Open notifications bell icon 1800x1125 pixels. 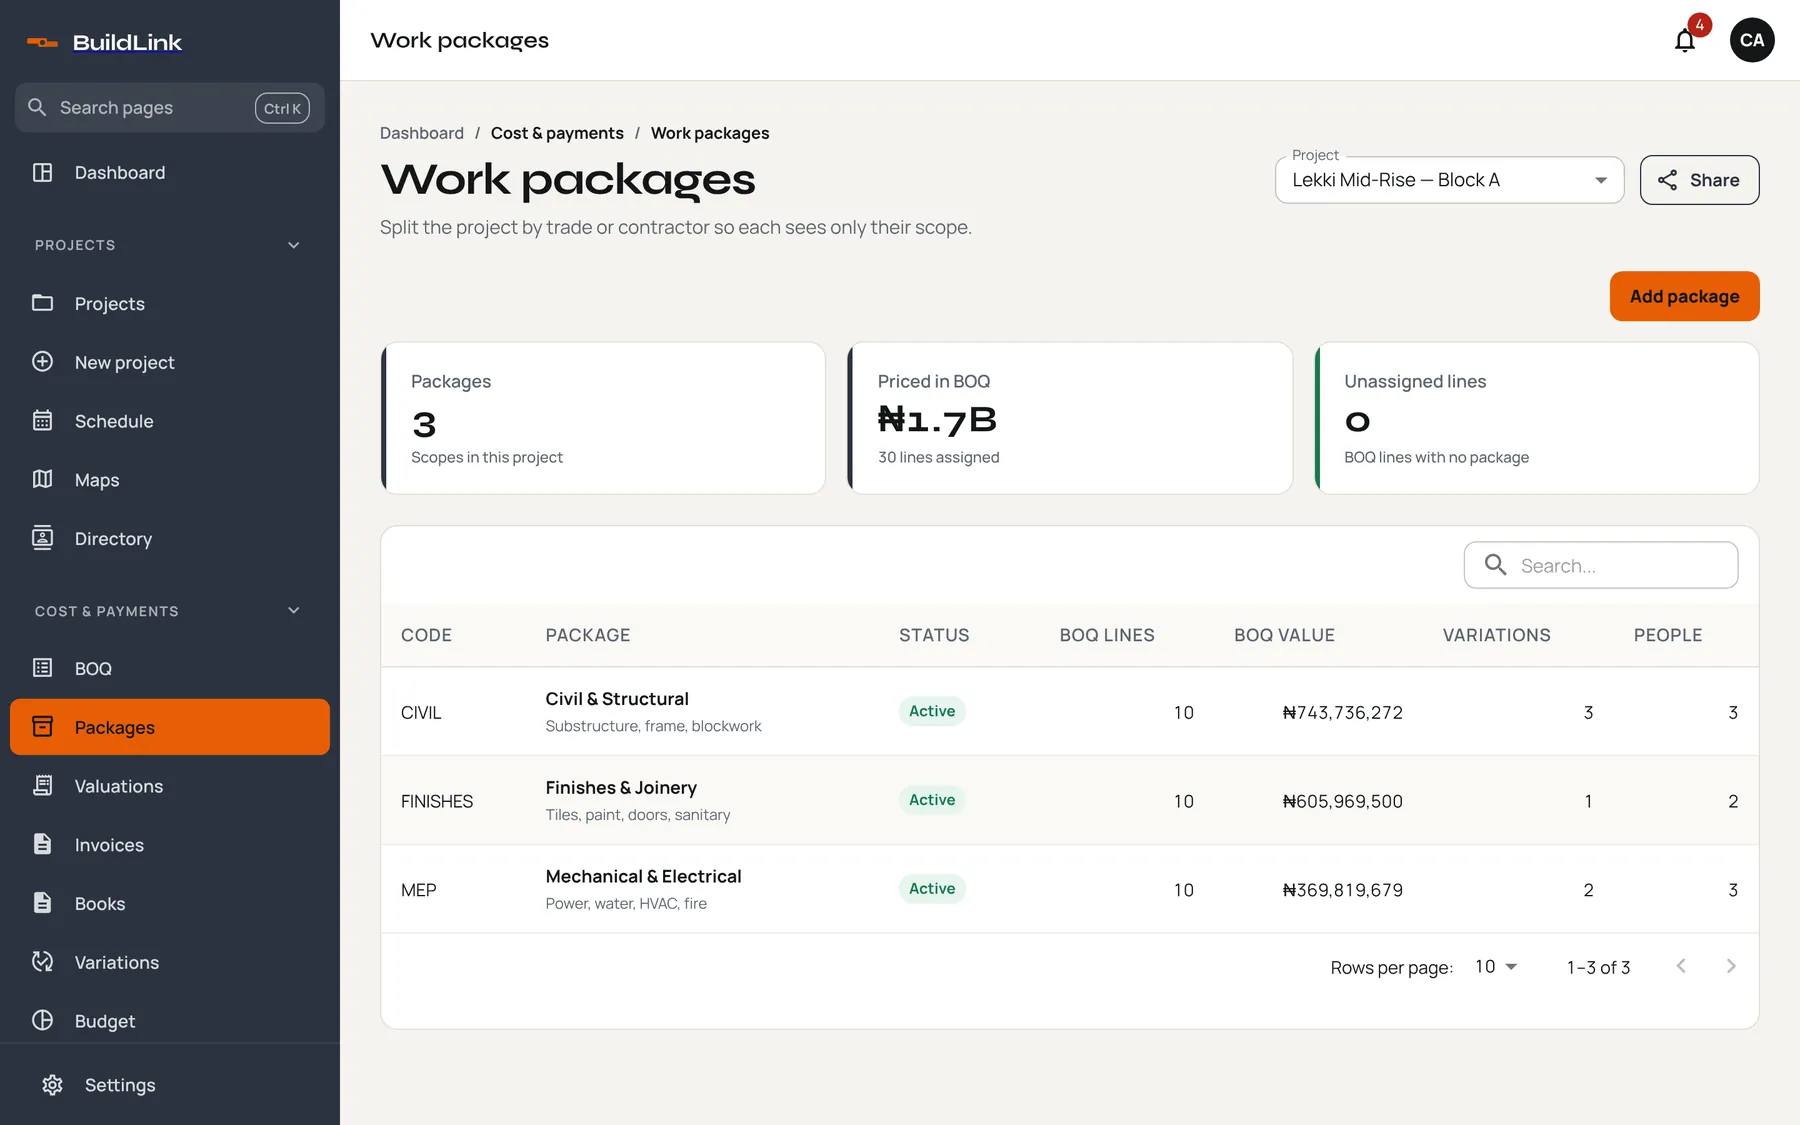coord(1685,40)
